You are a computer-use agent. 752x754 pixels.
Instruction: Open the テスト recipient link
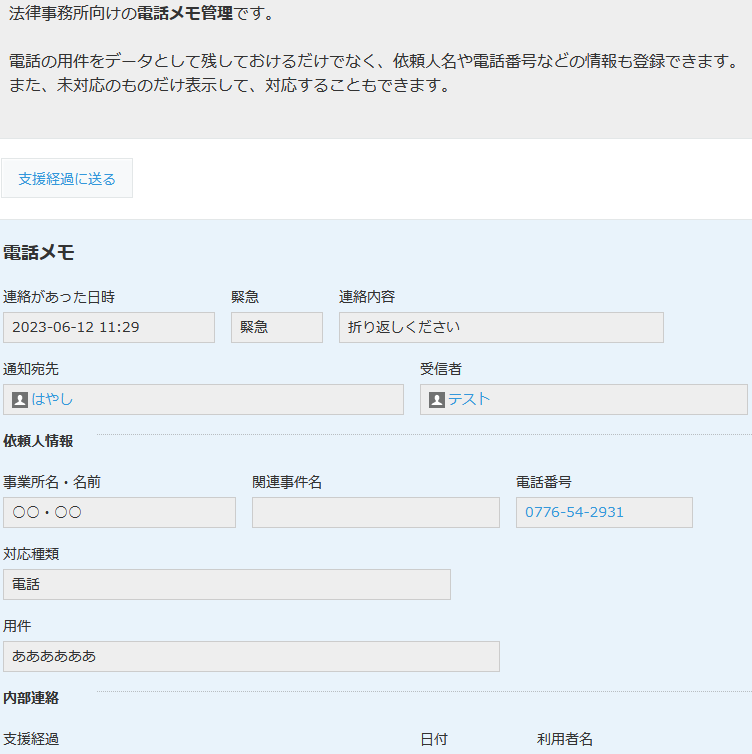[469, 399]
